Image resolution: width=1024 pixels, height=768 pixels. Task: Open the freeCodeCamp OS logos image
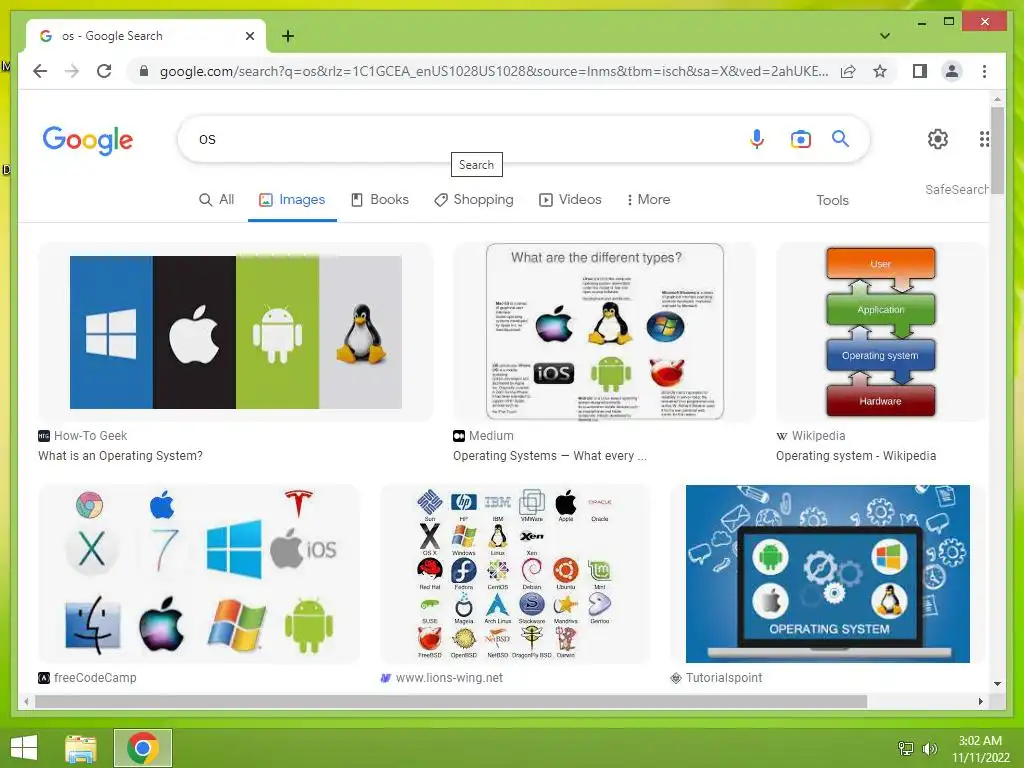click(199, 574)
